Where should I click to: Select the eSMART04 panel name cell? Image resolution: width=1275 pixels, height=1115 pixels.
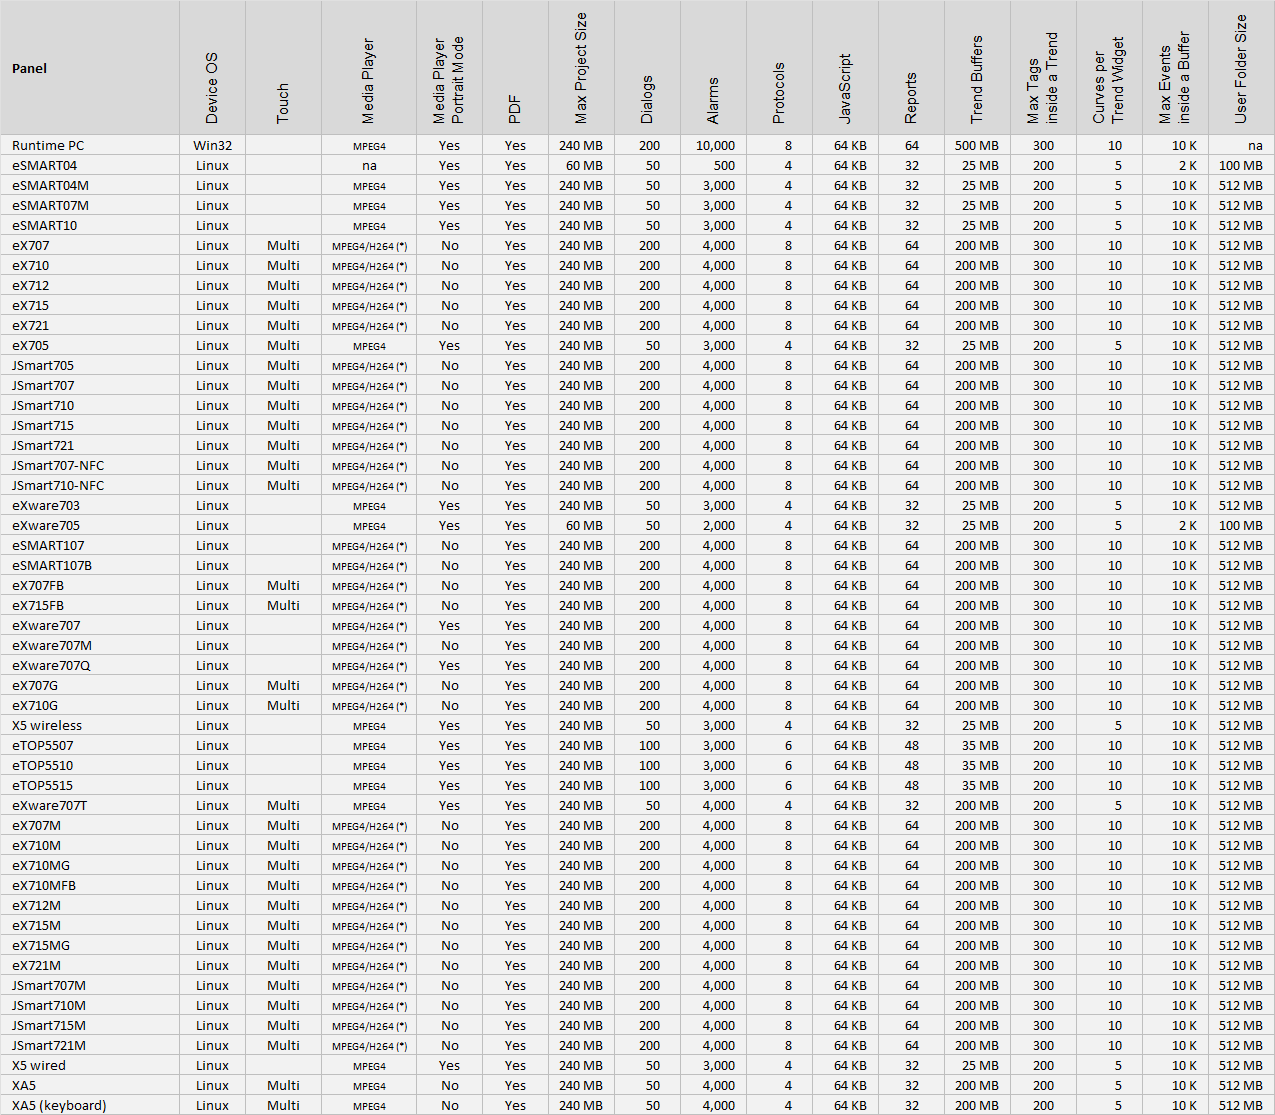tap(44, 165)
